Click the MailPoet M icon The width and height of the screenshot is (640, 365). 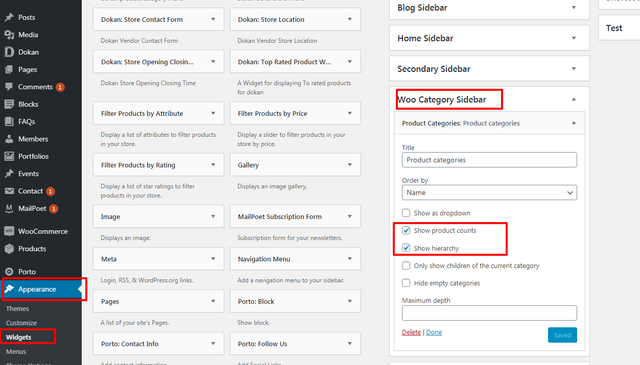coord(9,208)
